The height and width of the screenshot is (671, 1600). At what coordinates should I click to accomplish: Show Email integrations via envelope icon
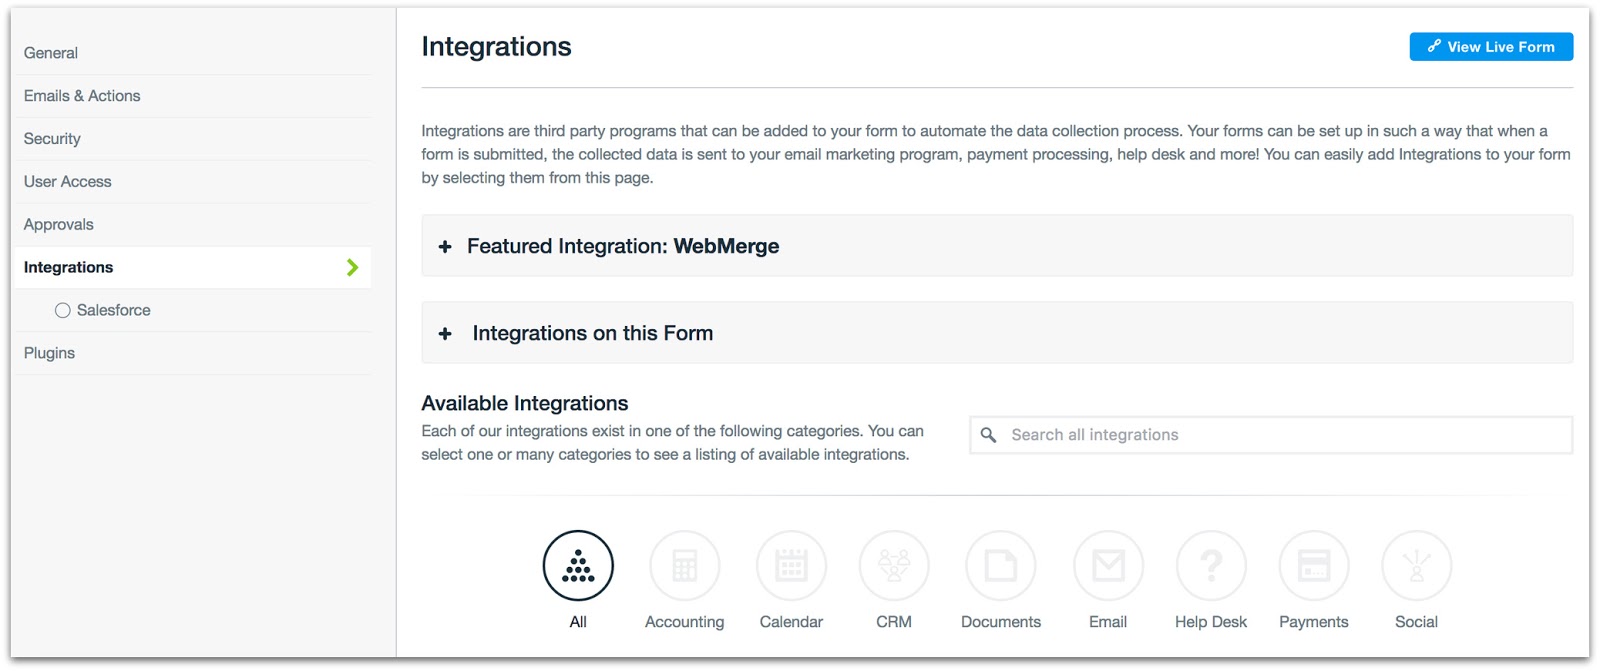click(x=1108, y=566)
